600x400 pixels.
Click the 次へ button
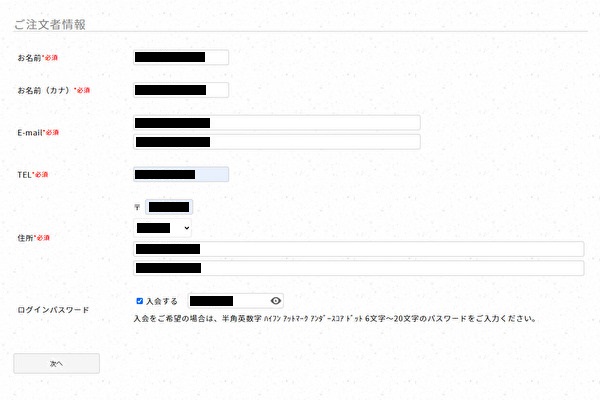click(57, 363)
